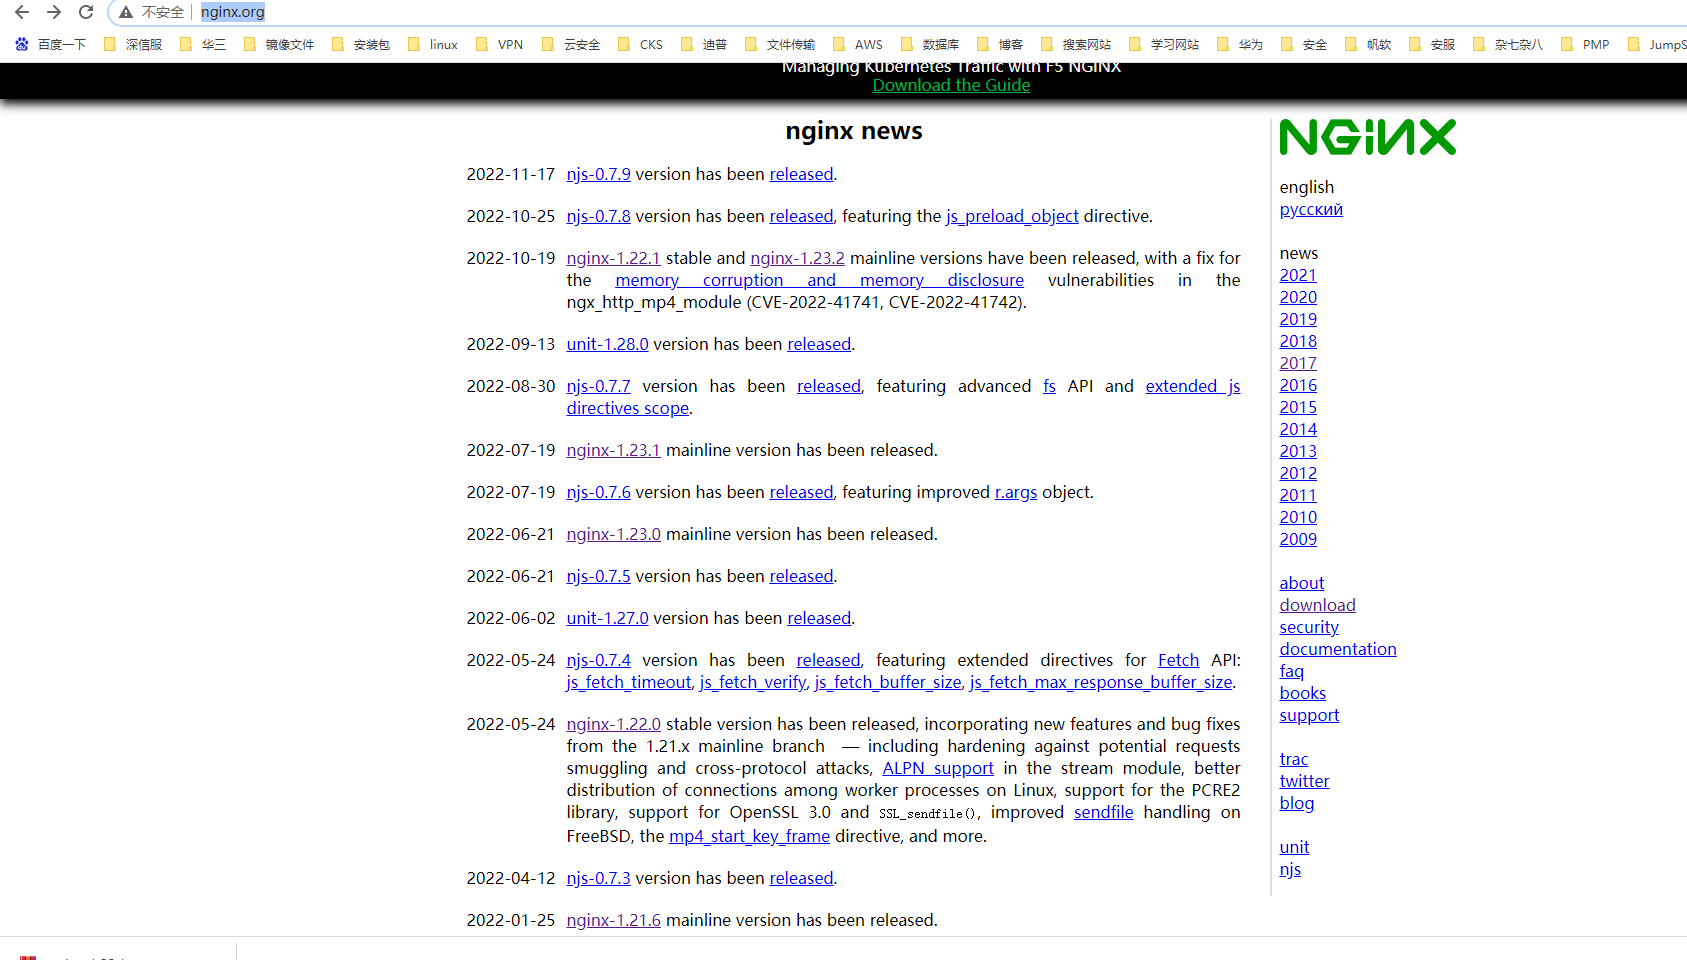Screen dimensions: 1687x960
Task: Open the 数据库 bookmarks folder
Action: [930, 44]
